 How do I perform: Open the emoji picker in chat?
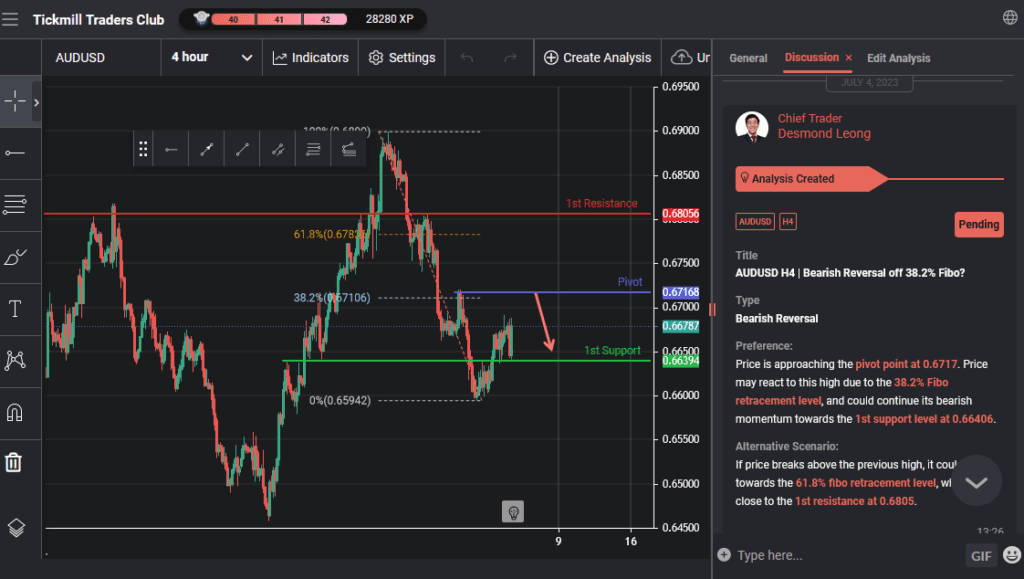click(x=1011, y=555)
